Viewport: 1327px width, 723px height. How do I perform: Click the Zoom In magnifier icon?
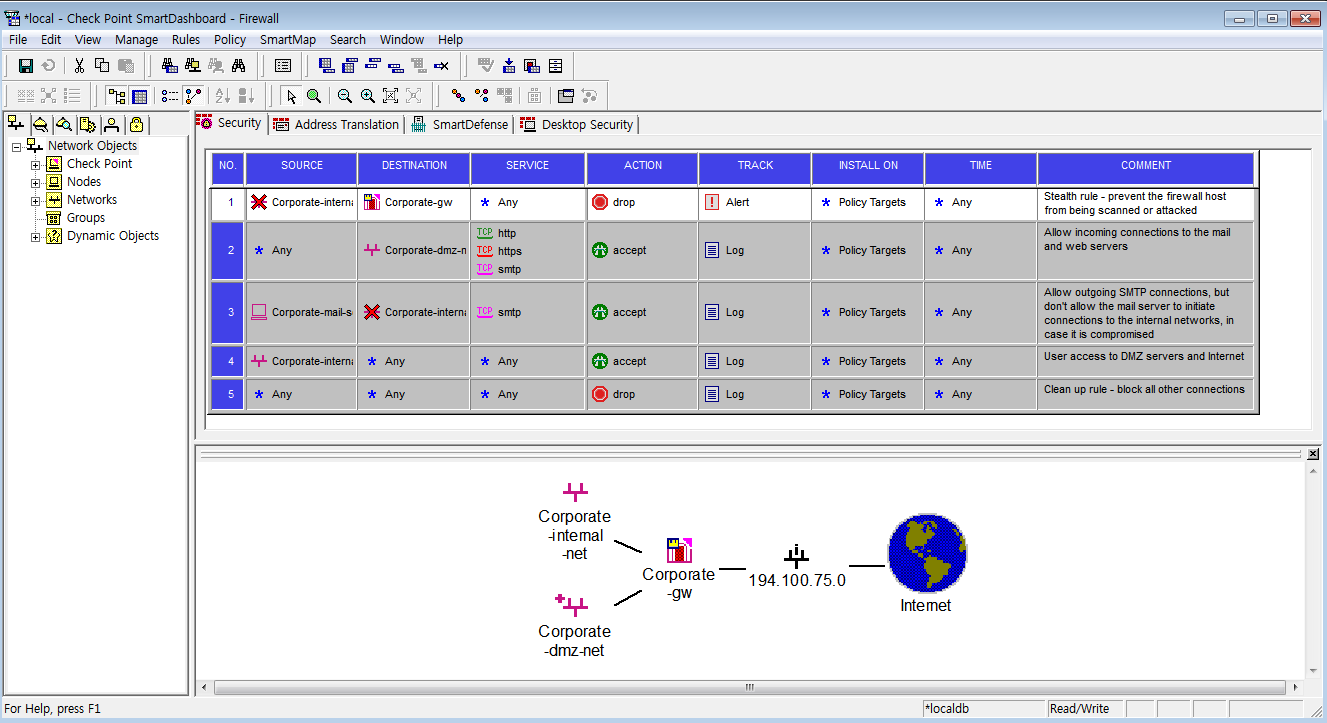point(367,96)
